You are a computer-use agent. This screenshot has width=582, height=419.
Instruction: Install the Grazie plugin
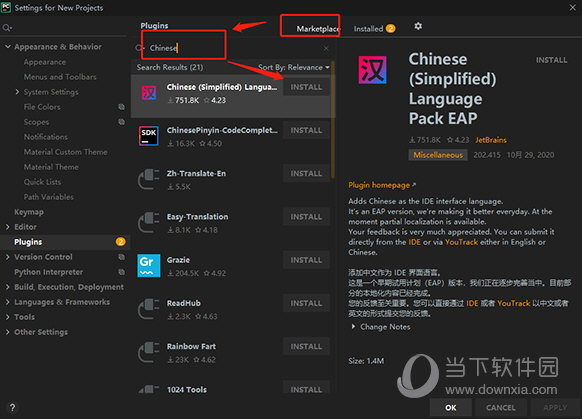(x=306, y=260)
